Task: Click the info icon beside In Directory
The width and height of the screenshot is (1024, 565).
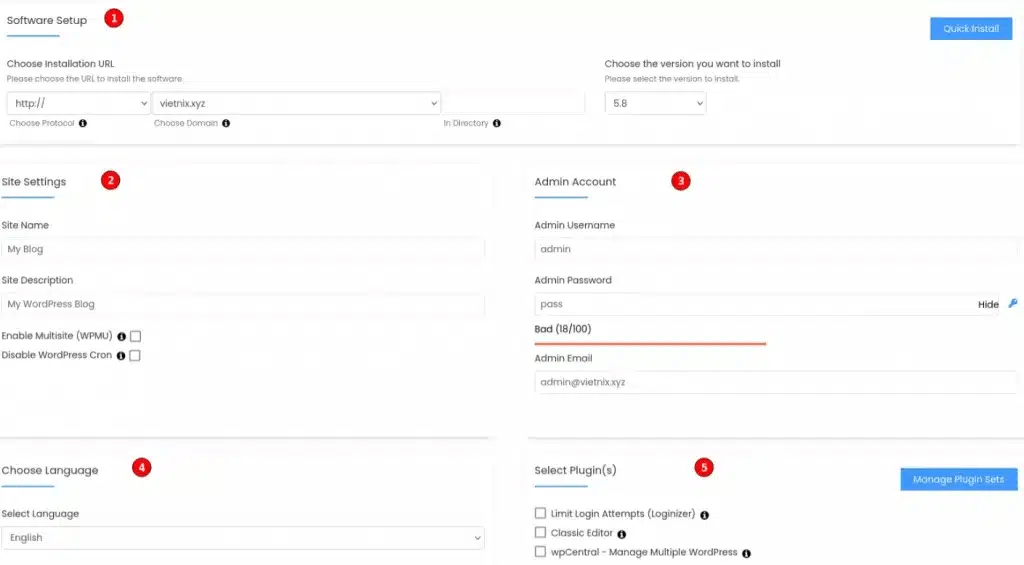Action: click(x=497, y=124)
